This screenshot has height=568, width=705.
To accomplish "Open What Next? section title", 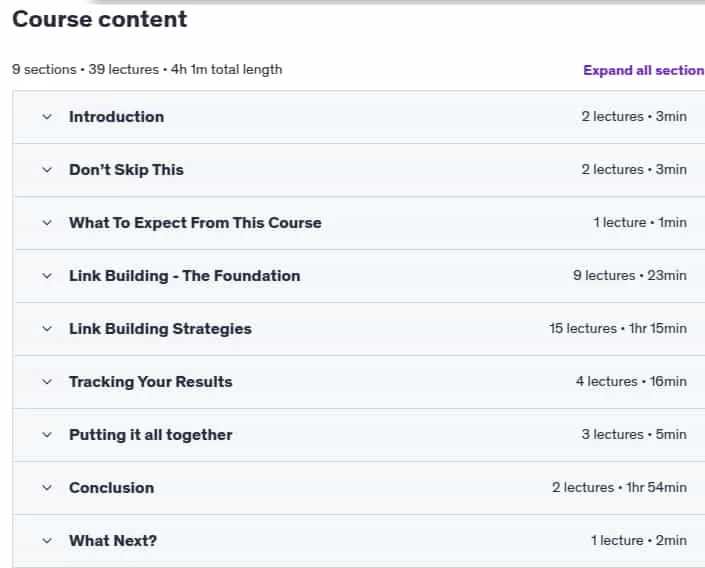I will (113, 541).
